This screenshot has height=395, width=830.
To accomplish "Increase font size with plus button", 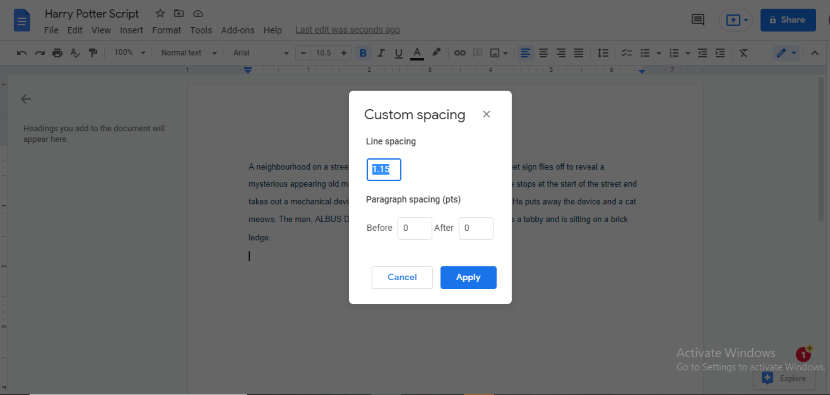I will [344, 53].
